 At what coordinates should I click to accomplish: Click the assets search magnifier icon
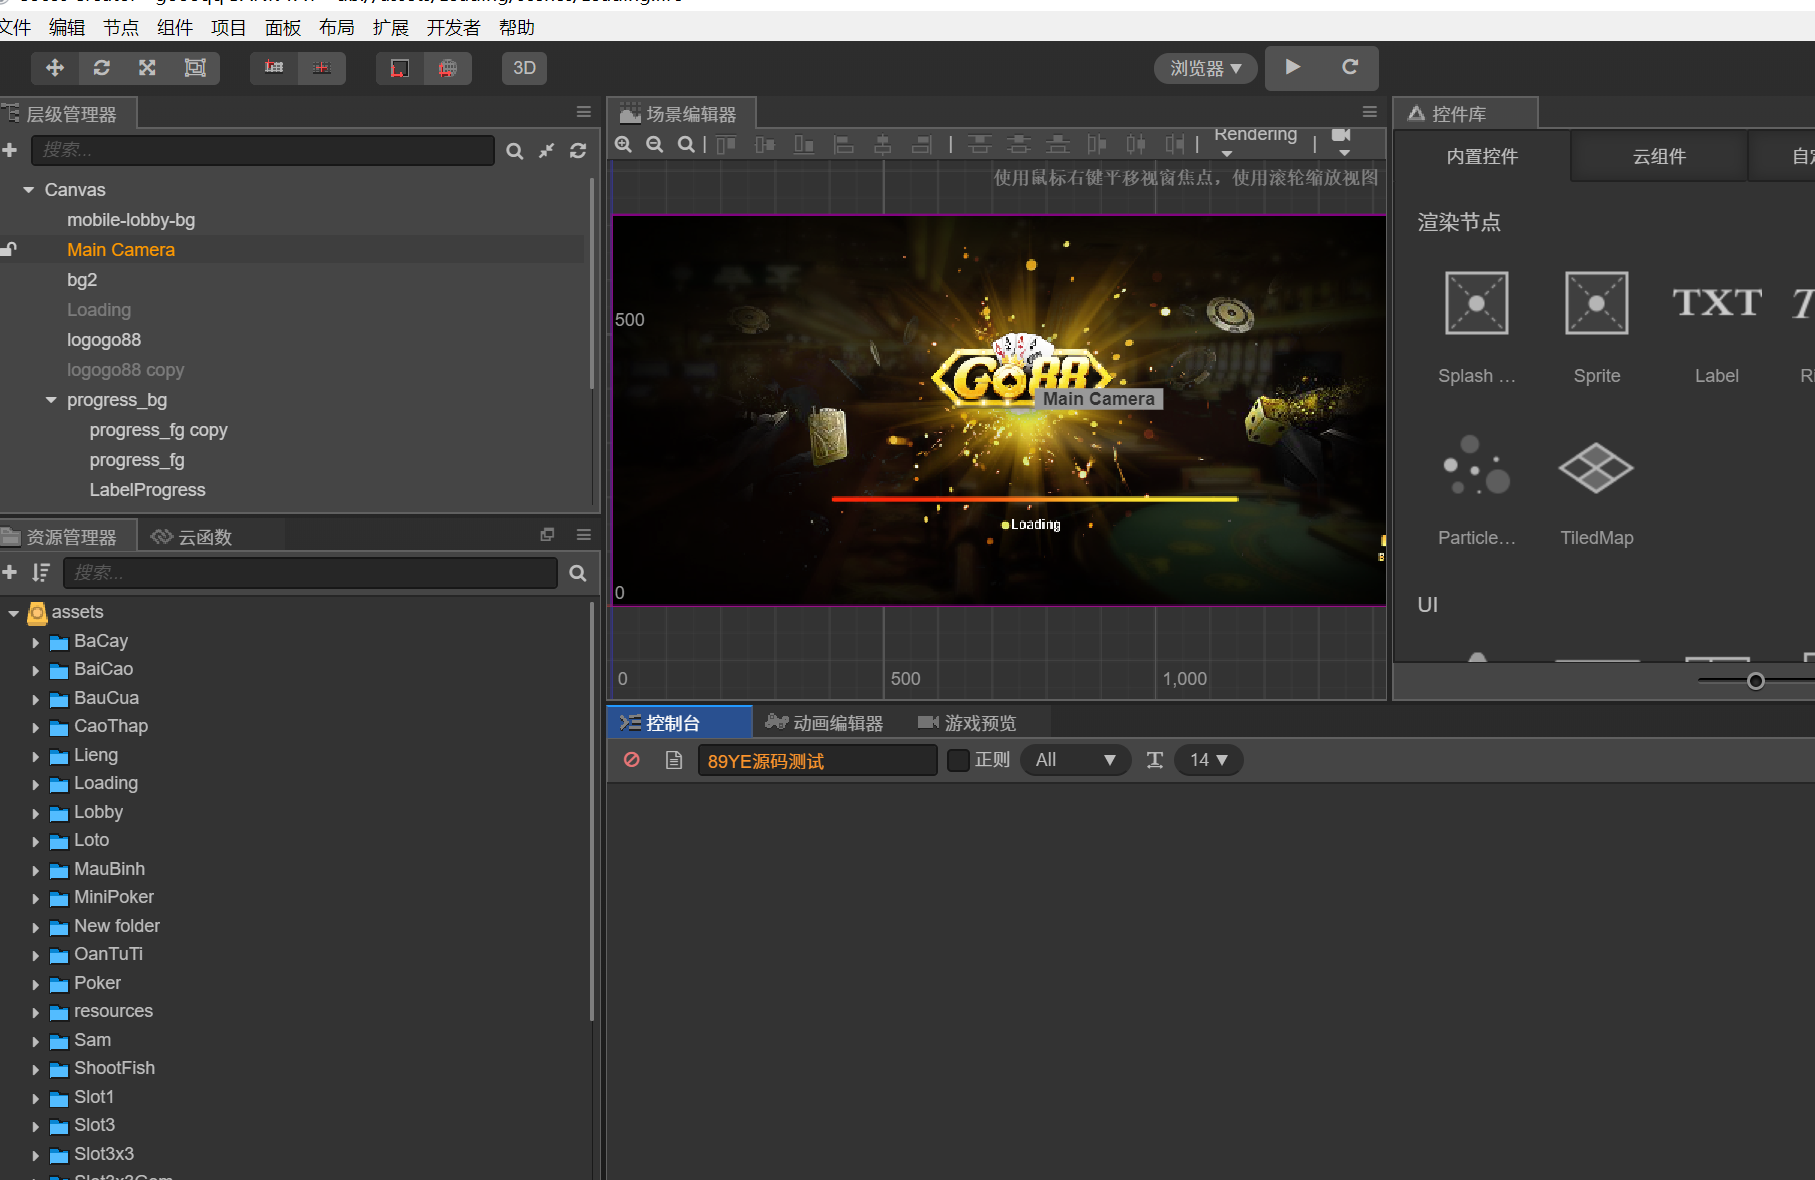(x=577, y=573)
